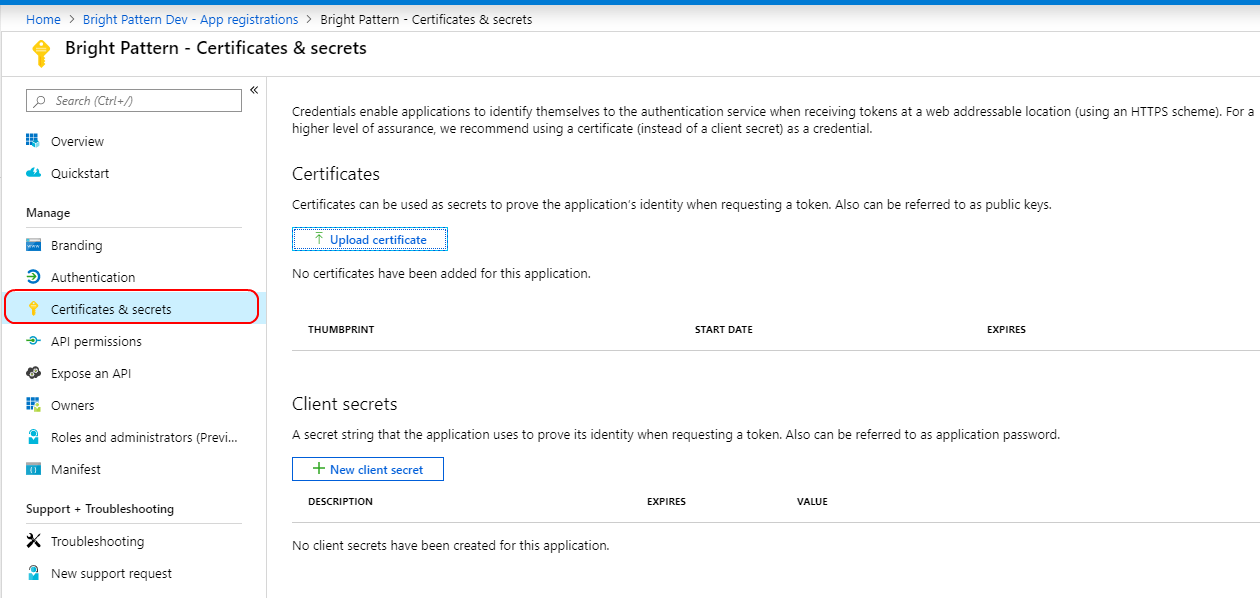Click the Client secrets section heading
Viewport: 1260px width, 598px height.
[345, 404]
